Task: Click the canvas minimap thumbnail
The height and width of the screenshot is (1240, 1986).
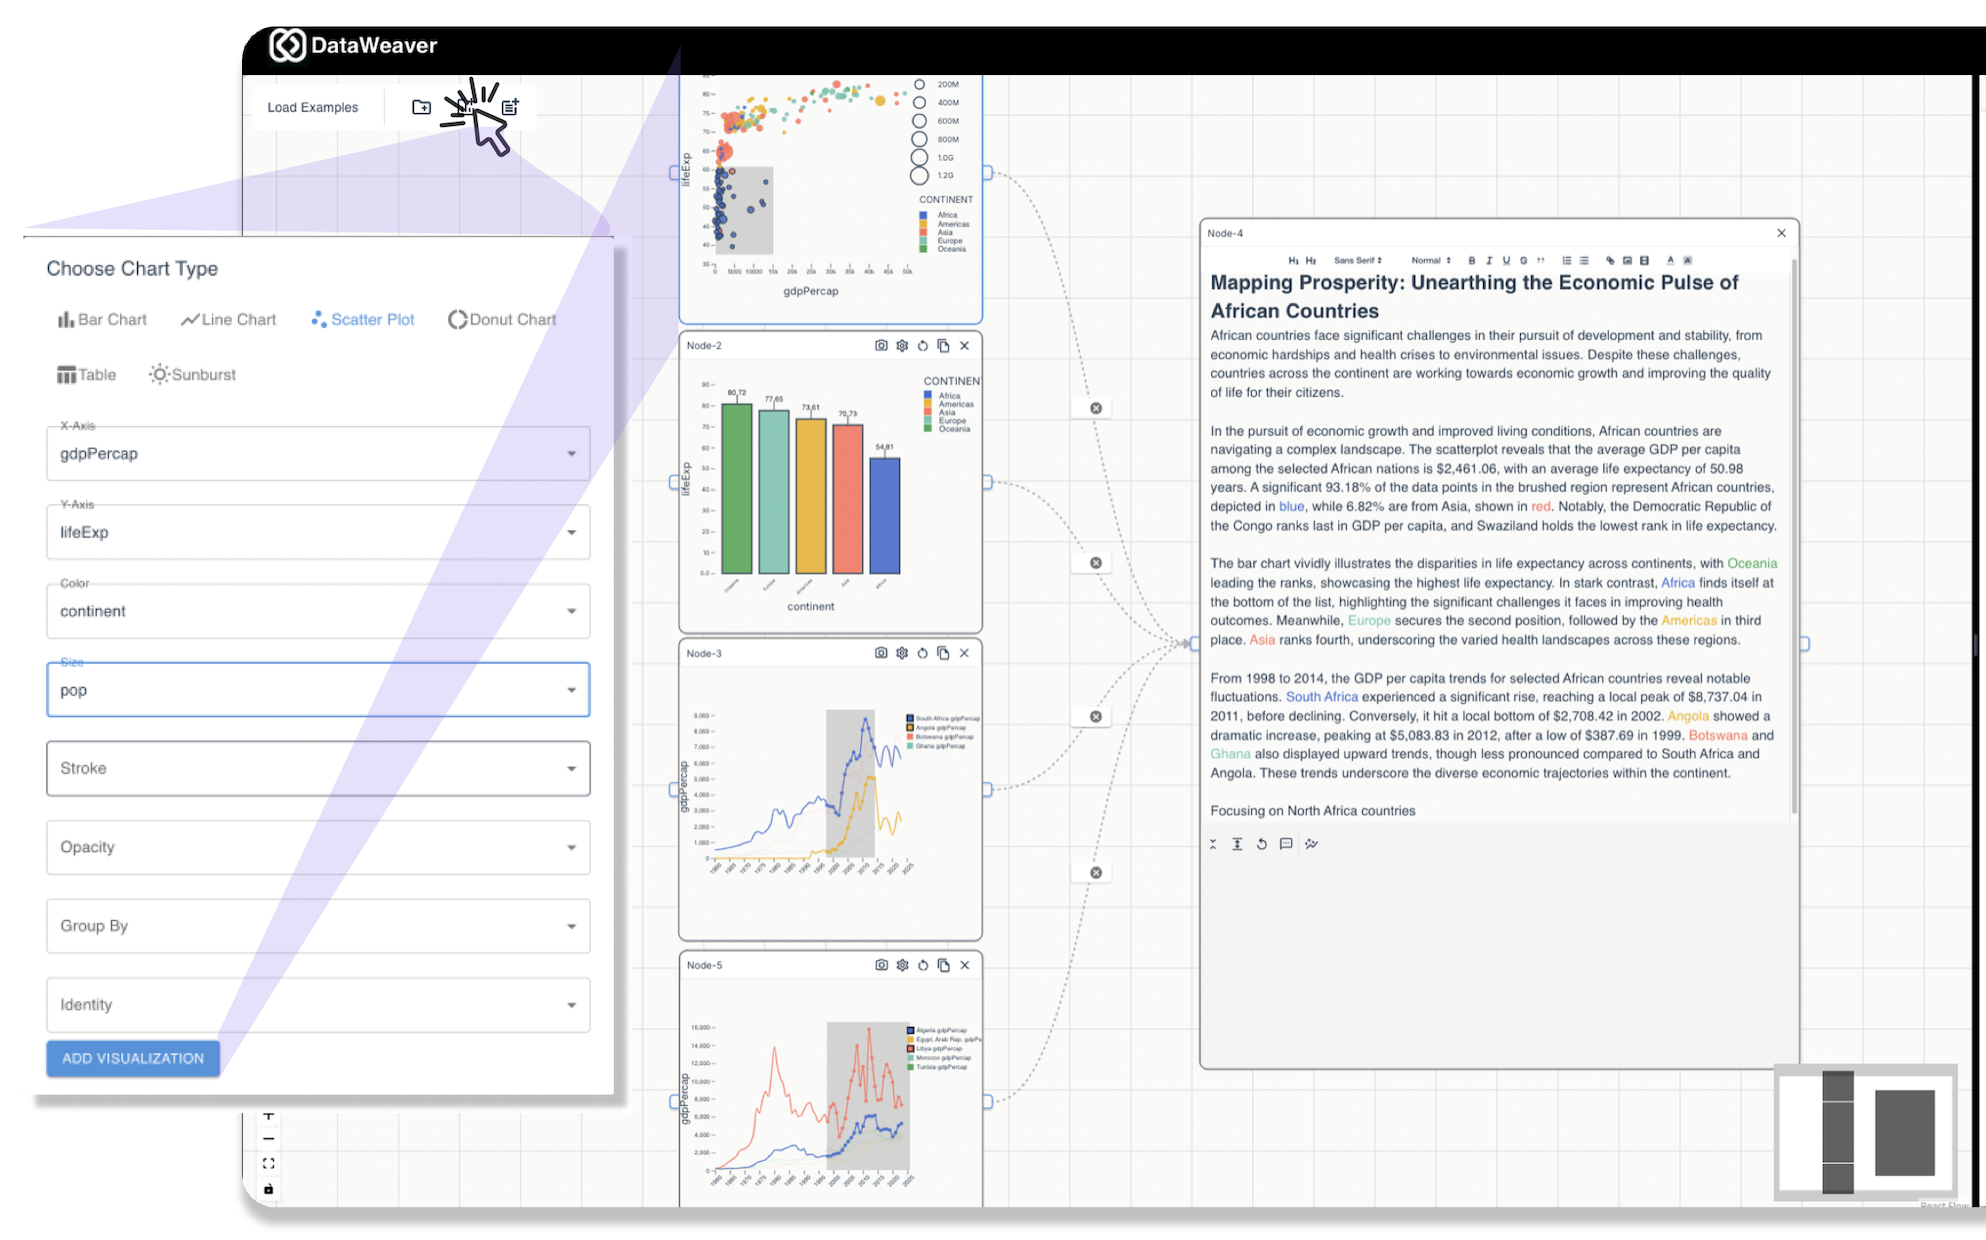Action: click(1866, 1132)
